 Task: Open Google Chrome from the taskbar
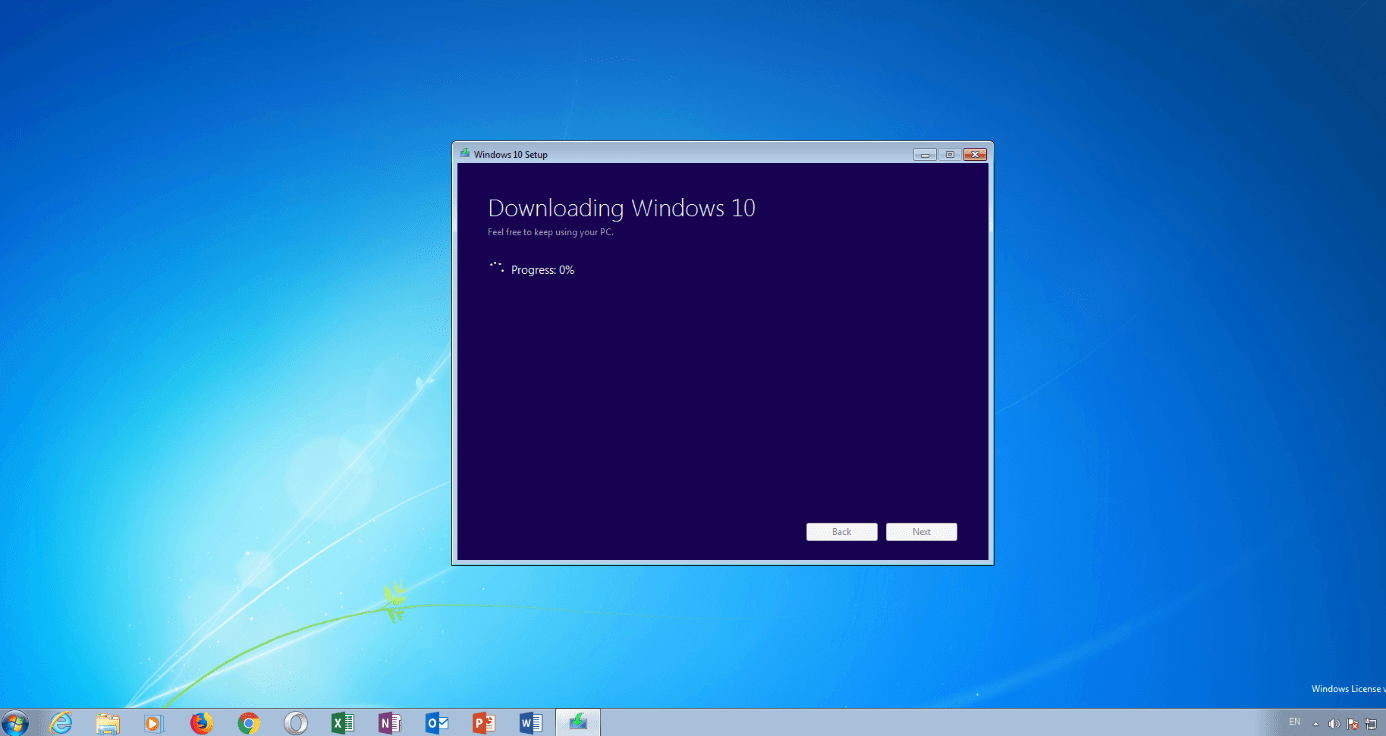coord(248,722)
